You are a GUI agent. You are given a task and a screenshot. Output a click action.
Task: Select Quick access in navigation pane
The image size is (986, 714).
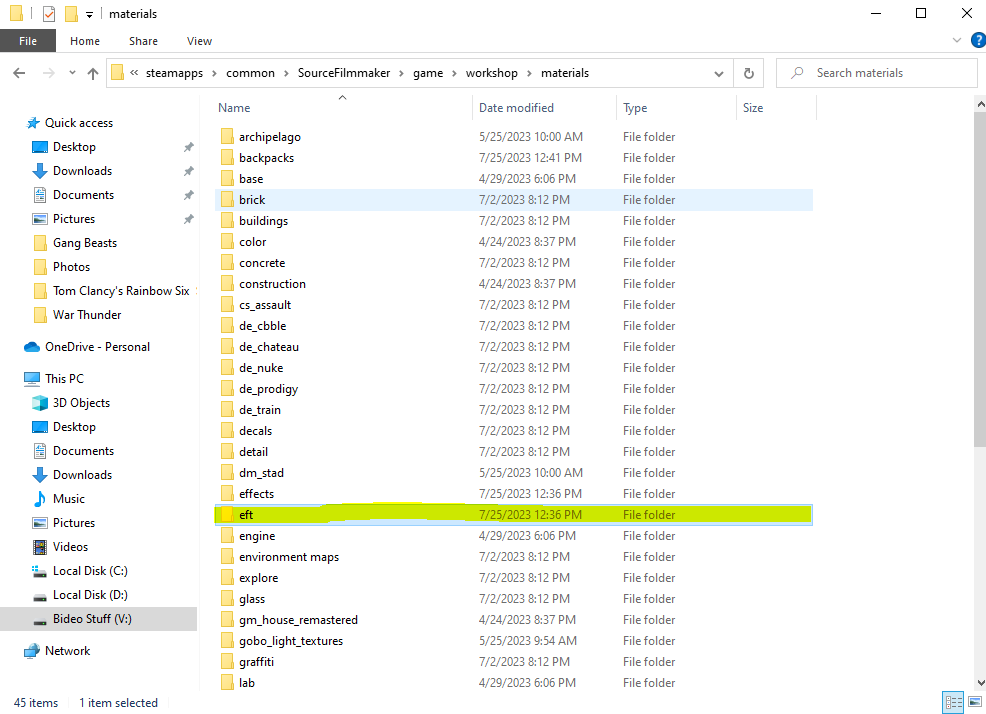[79, 123]
